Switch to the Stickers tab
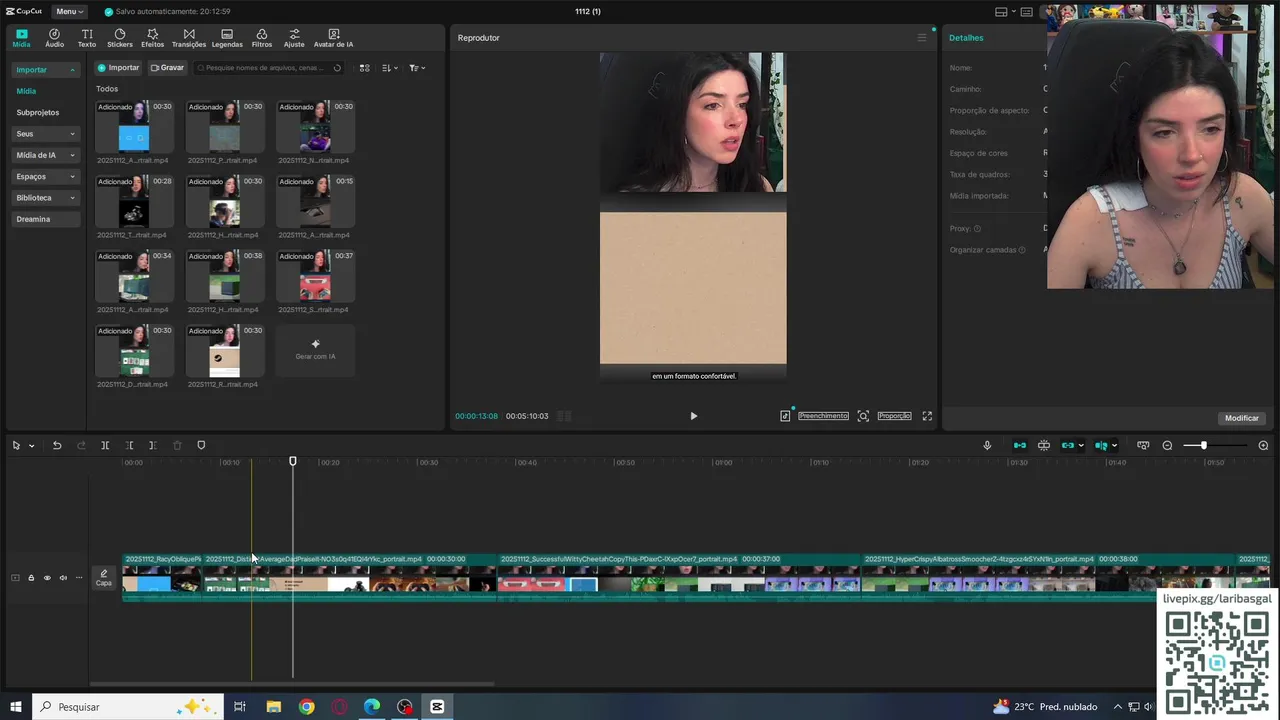Image resolution: width=1280 pixels, height=720 pixels. [120, 38]
